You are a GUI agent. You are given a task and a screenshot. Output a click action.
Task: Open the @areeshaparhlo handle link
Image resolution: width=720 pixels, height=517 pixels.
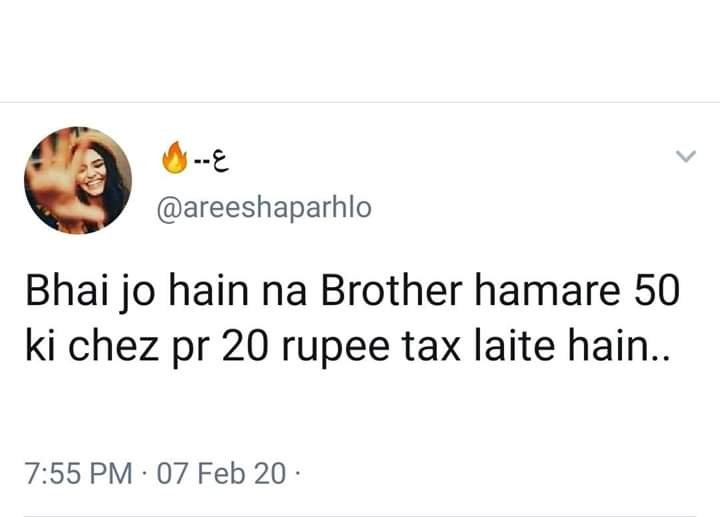click(264, 209)
